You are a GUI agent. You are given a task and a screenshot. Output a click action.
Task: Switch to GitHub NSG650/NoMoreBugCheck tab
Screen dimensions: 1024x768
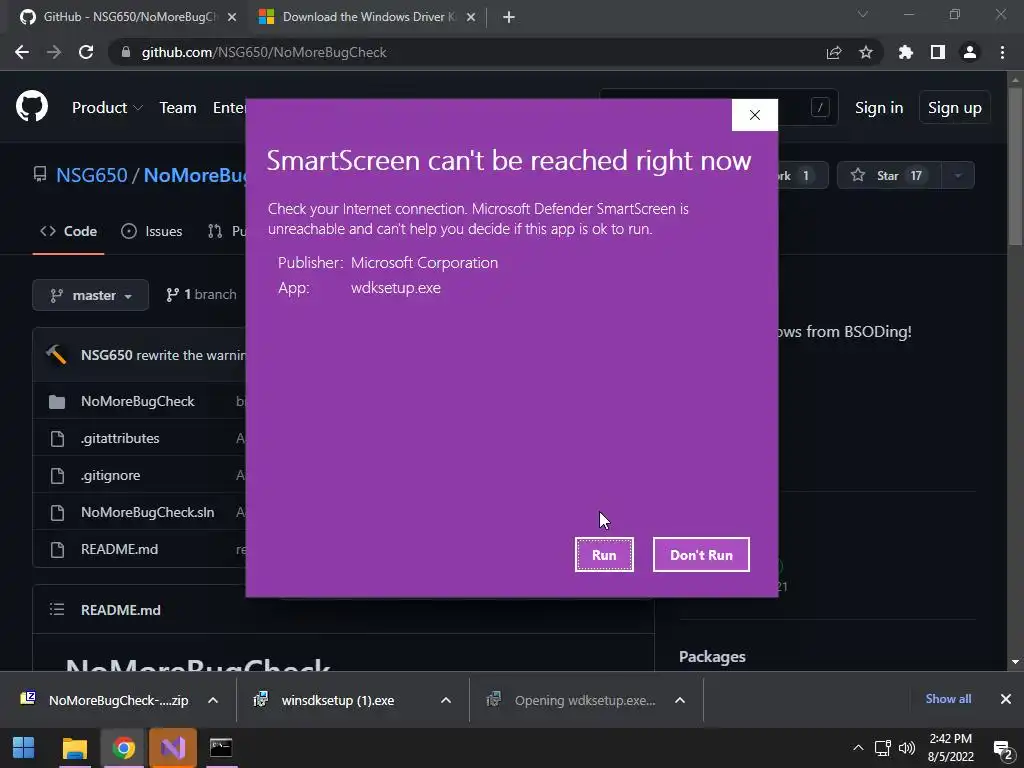[129, 17]
